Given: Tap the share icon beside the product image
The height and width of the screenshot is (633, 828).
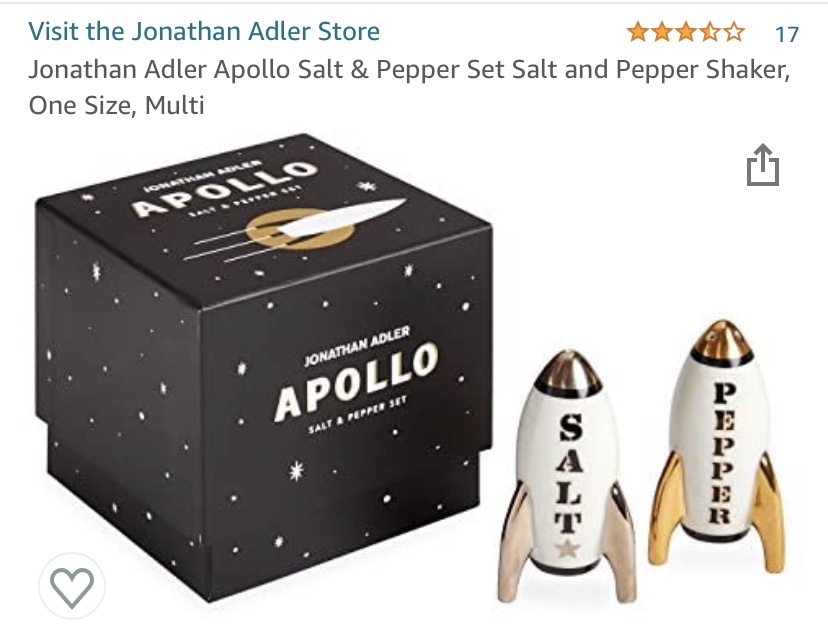Looking at the screenshot, I should tap(763, 165).
